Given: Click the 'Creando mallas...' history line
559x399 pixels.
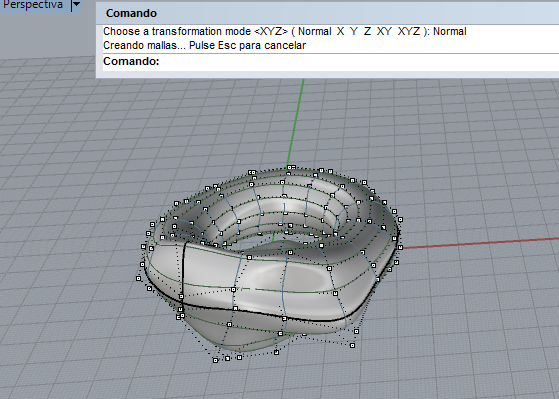Looking at the screenshot, I should tap(204, 46).
